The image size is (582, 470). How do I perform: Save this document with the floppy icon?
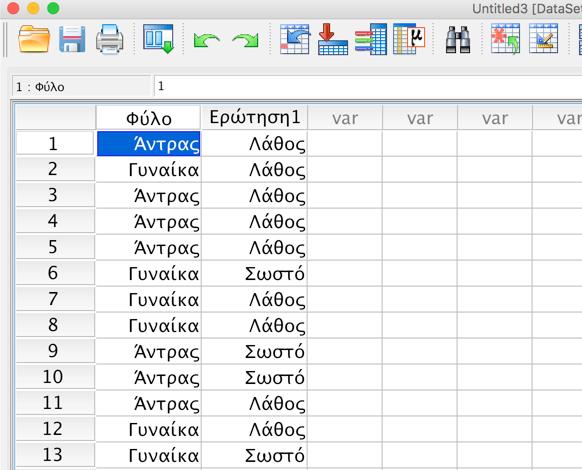[72, 39]
